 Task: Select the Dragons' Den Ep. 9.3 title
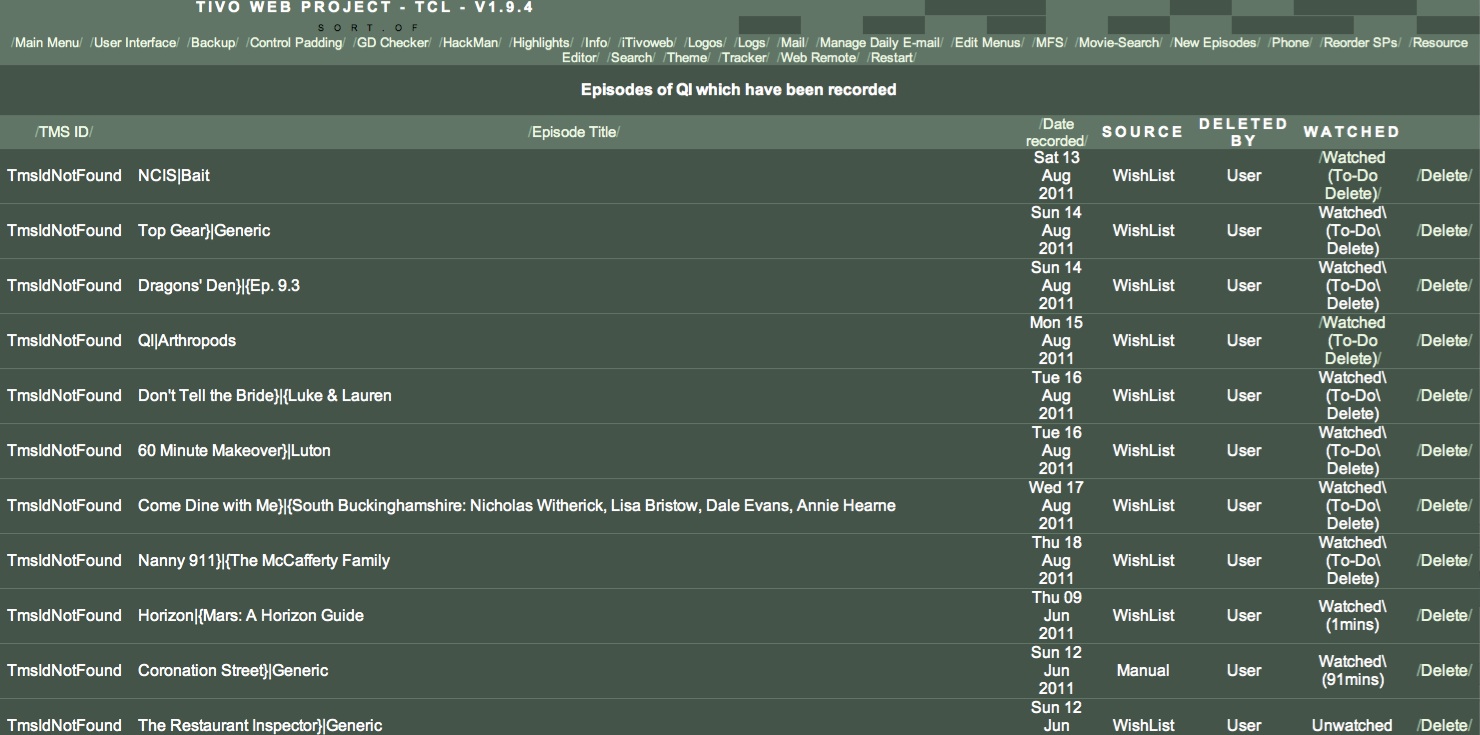point(219,286)
